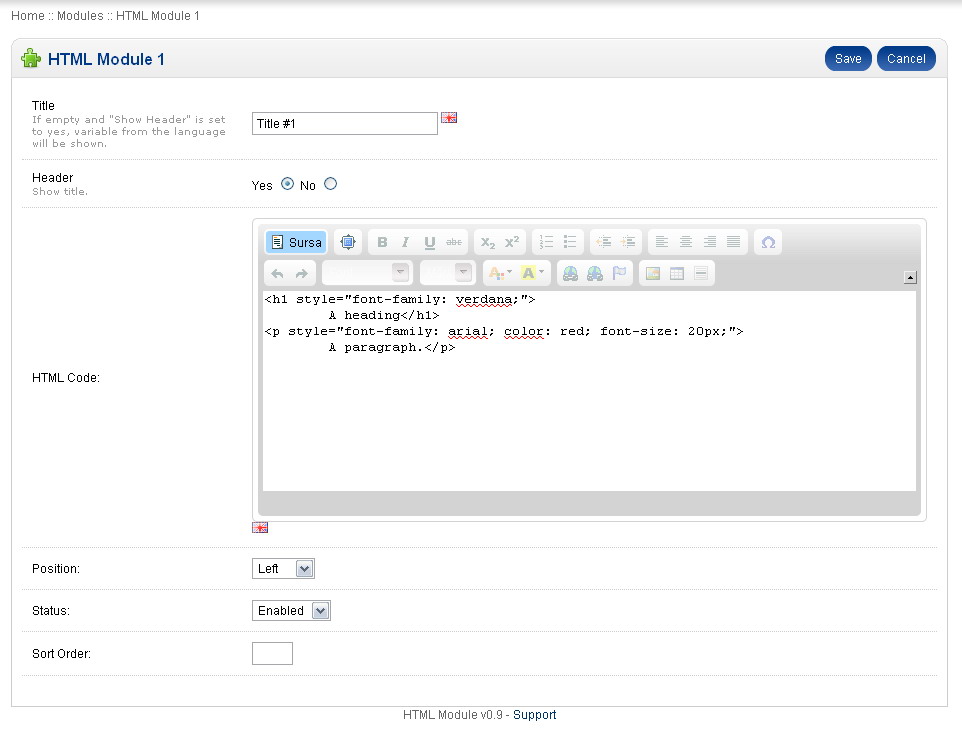Click the Save button

848,58
